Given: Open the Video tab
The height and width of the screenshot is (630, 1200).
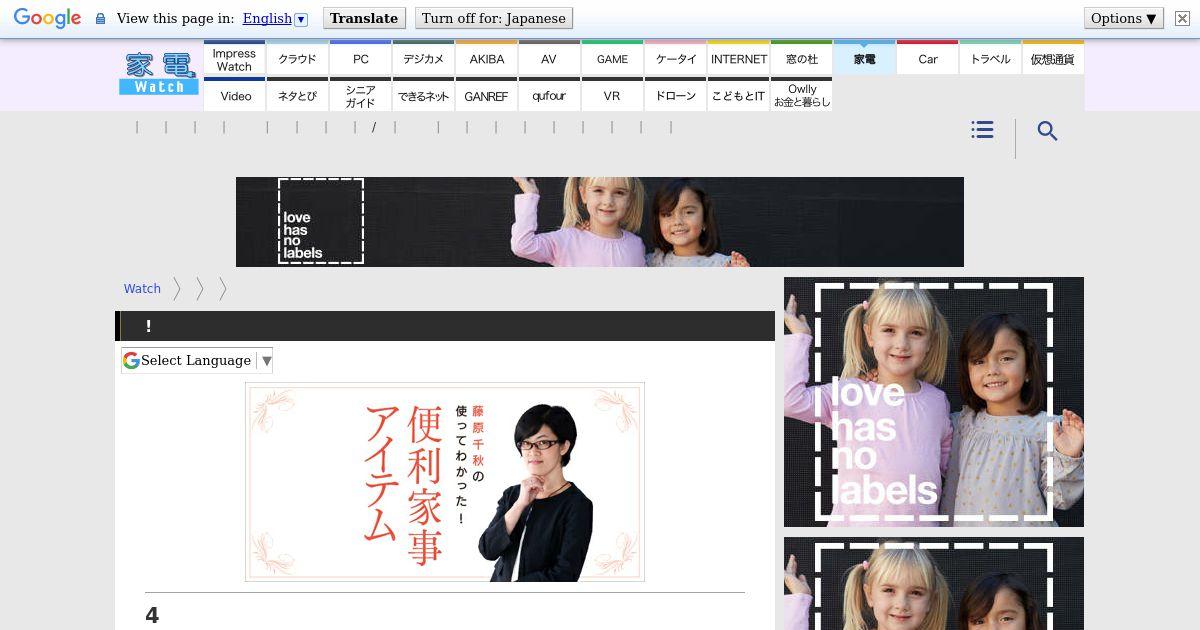Looking at the screenshot, I should 234,96.
